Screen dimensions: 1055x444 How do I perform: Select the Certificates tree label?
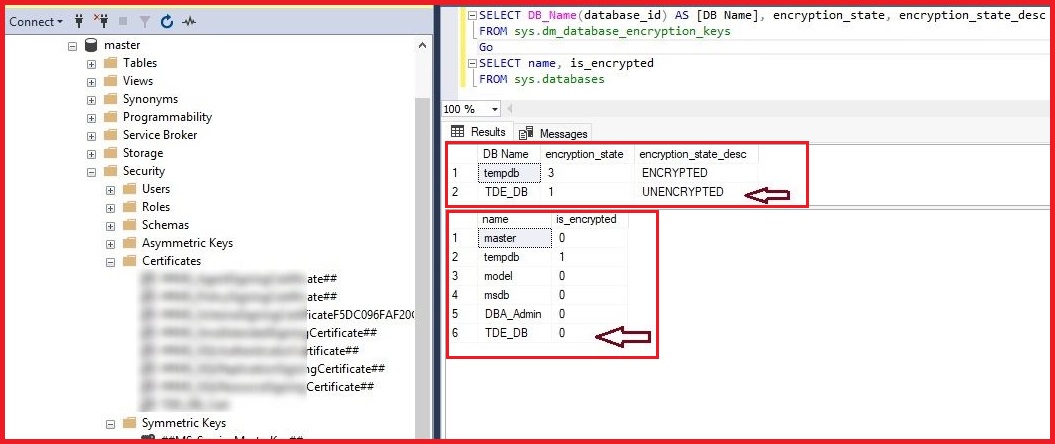(x=172, y=261)
